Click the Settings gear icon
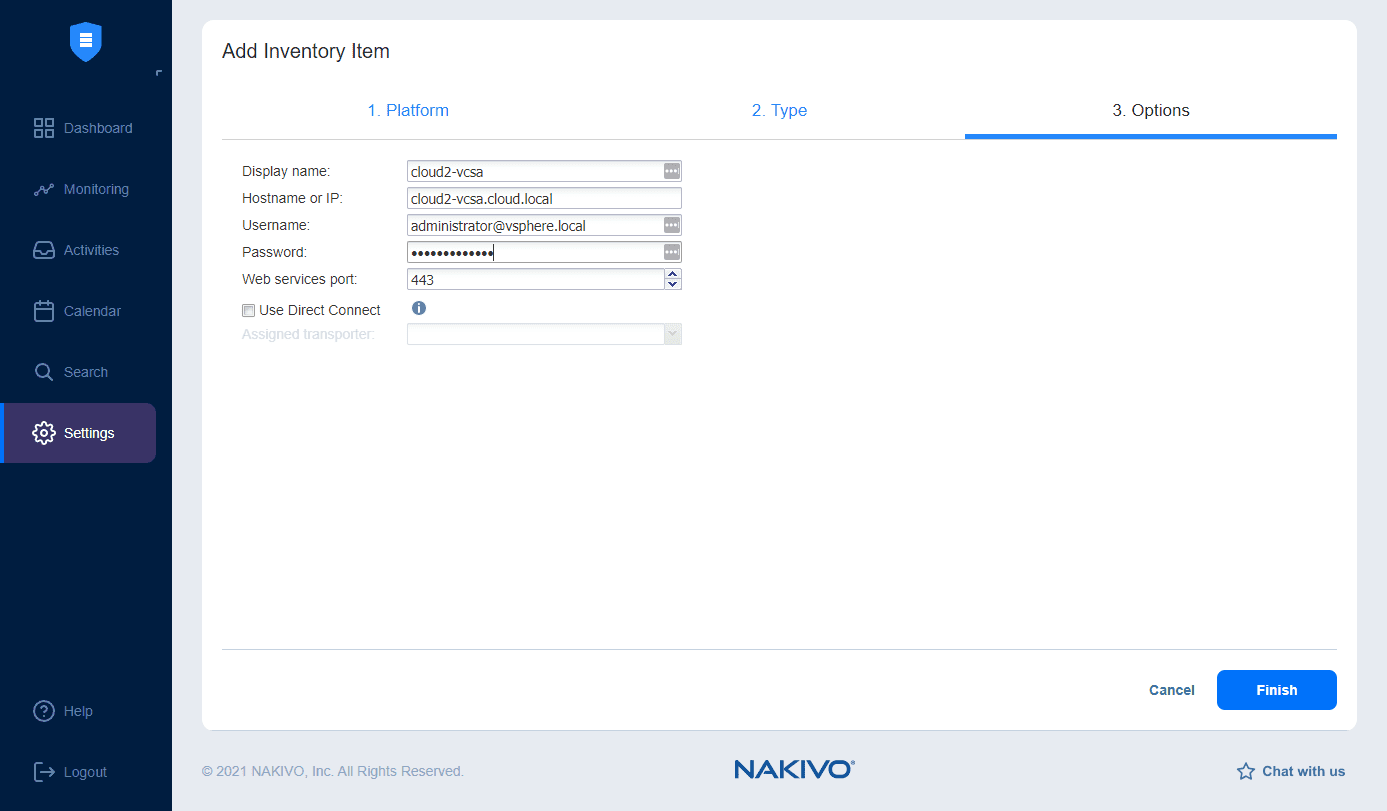Image resolution: width=1387 pixels, height=811 pixels. 44,433
